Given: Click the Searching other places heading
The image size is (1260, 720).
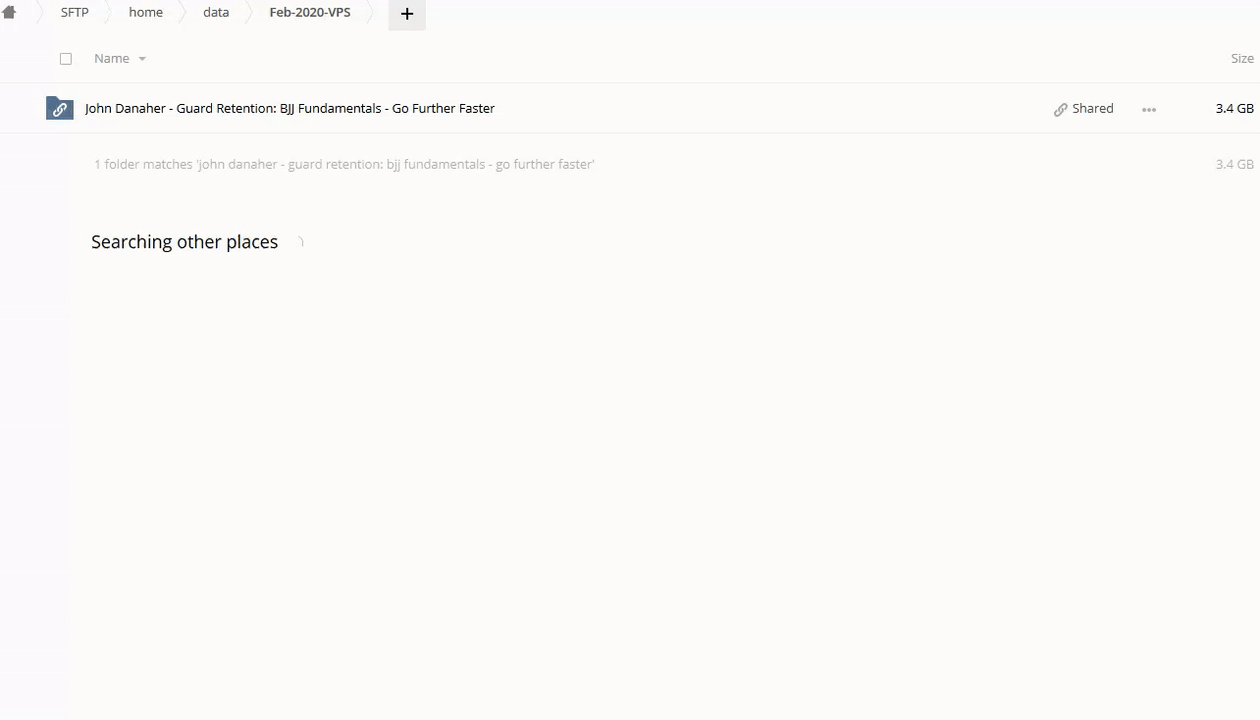Looking at the screenshot, I should 185,242.
